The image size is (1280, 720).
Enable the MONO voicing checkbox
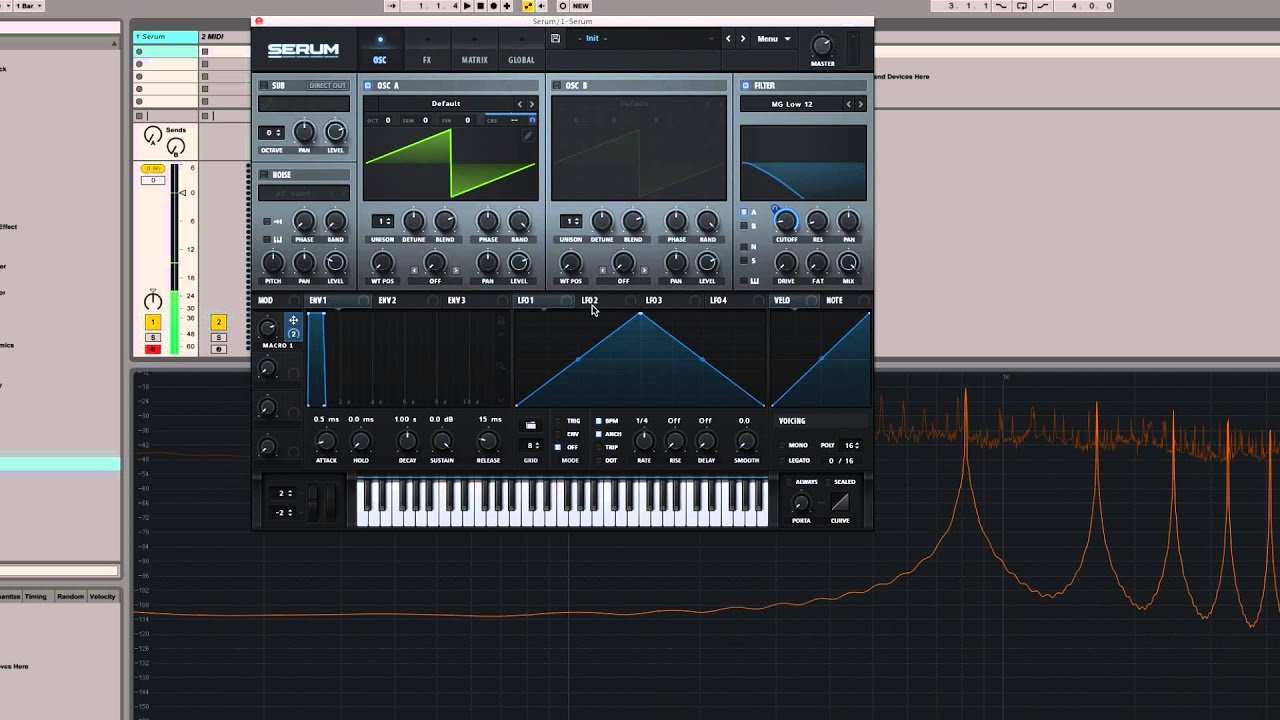tap(782, 445)
